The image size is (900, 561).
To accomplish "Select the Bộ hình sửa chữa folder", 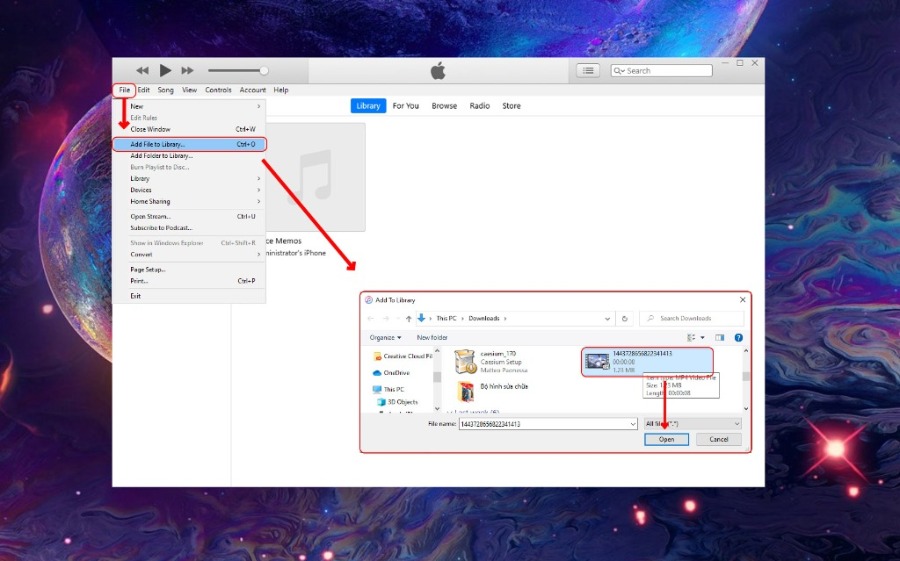I will pyautogui.click(x=492, y=390).
